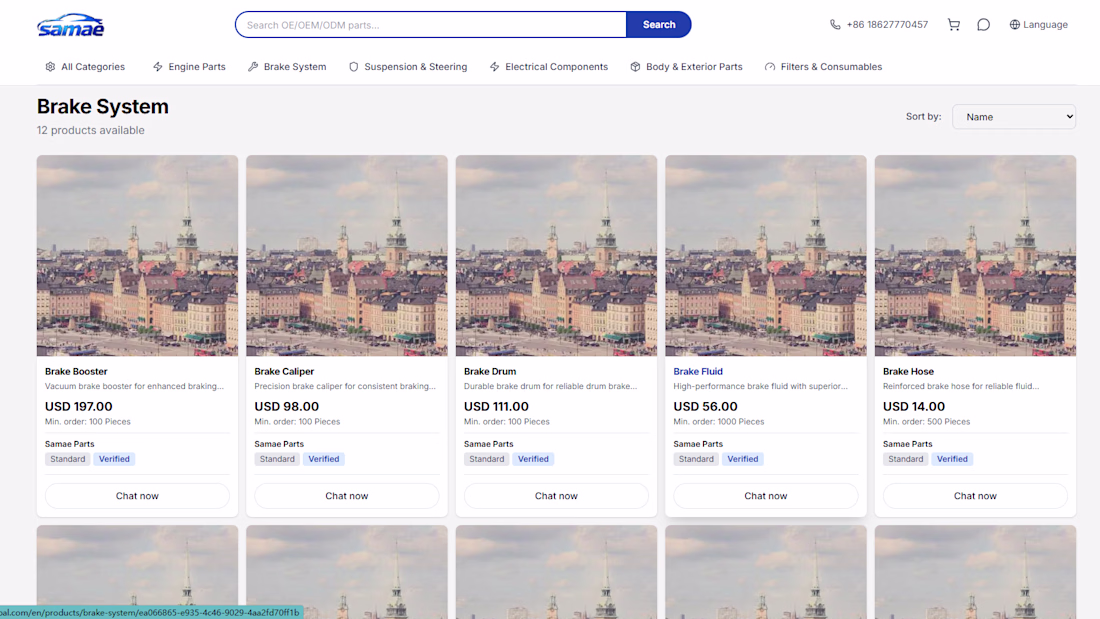Click the Brake Booster product image

(137, 255)
